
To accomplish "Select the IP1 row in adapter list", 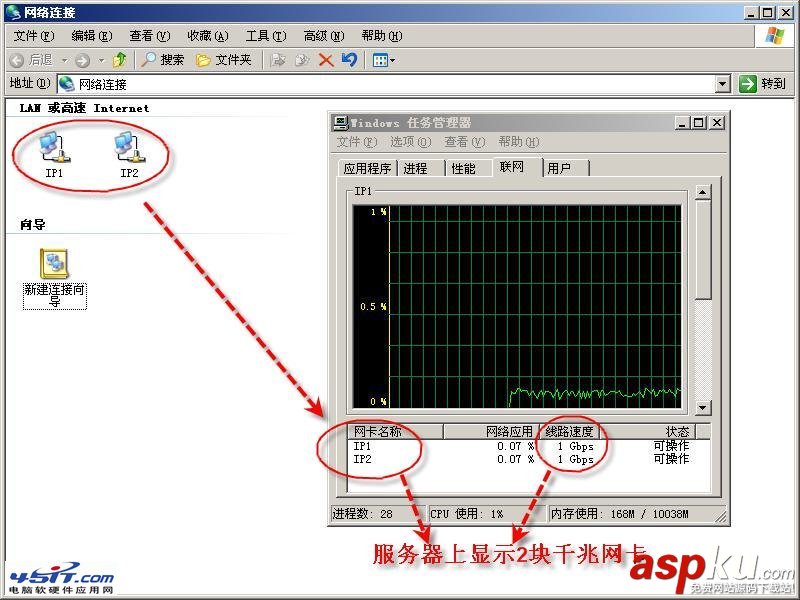I will click(528, 446).
